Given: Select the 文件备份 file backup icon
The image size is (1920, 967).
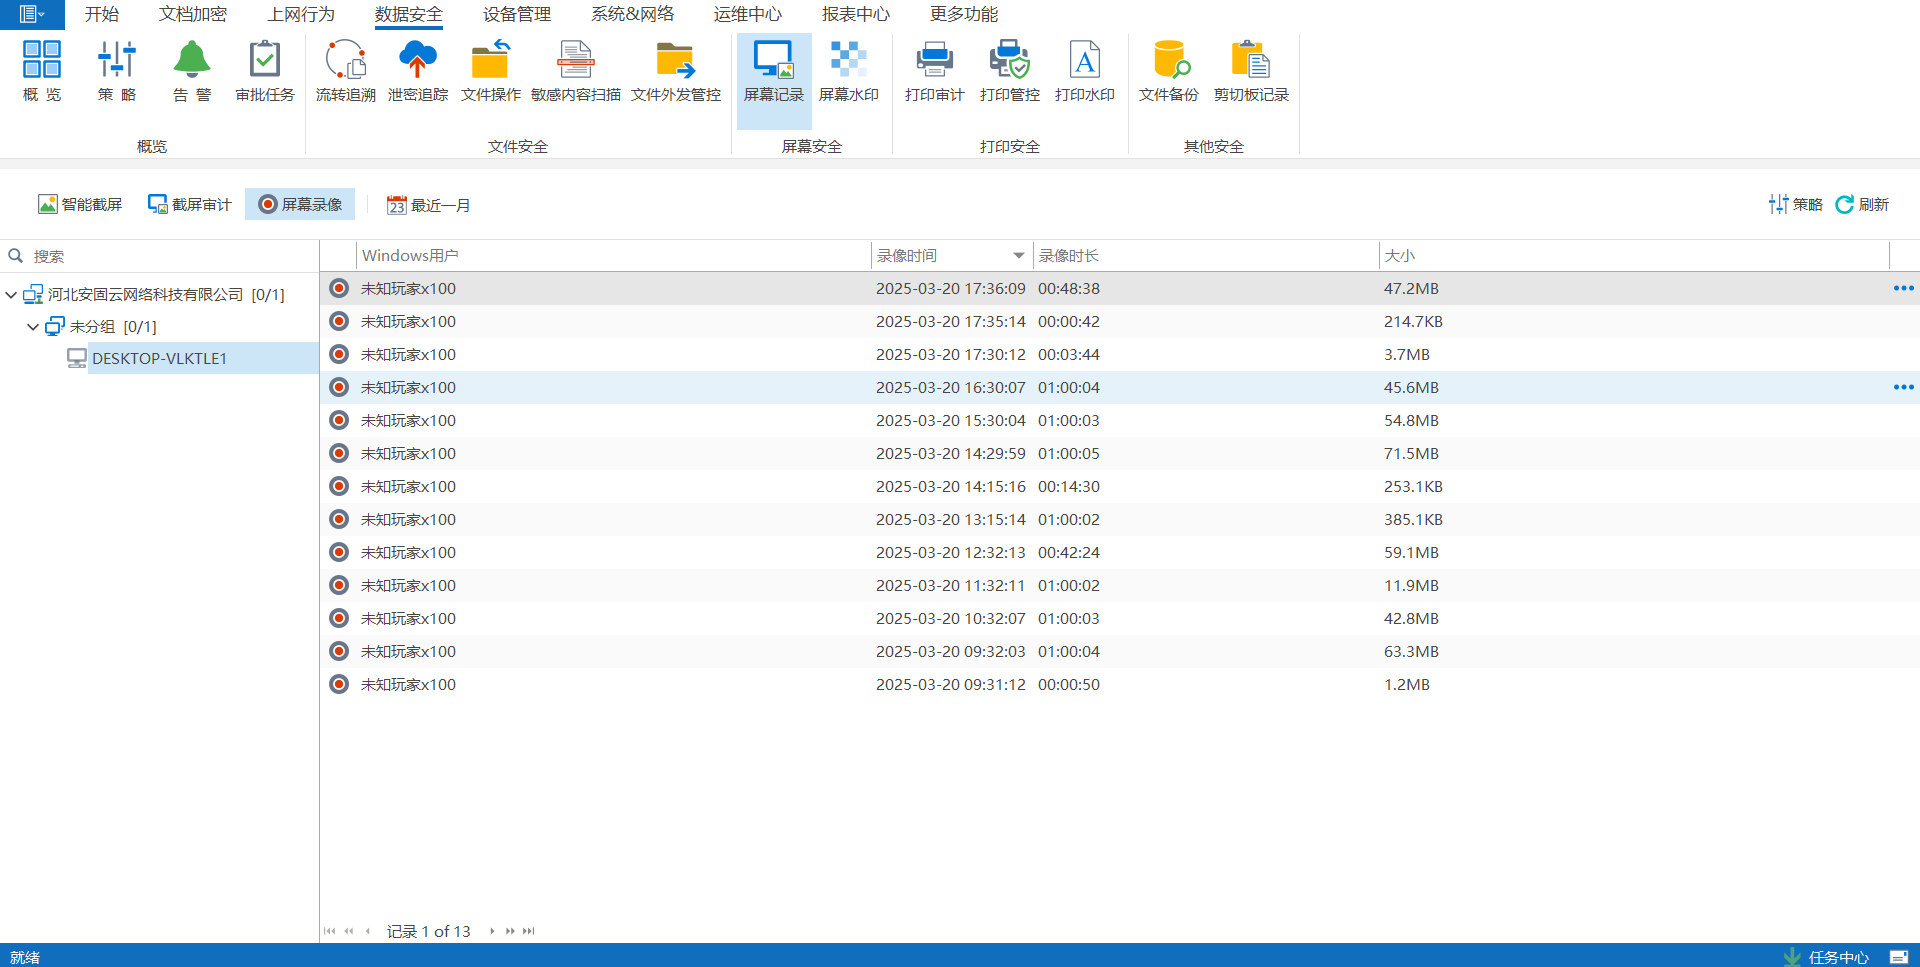Looking at the screenshot, I should [x=1168, y=70].
